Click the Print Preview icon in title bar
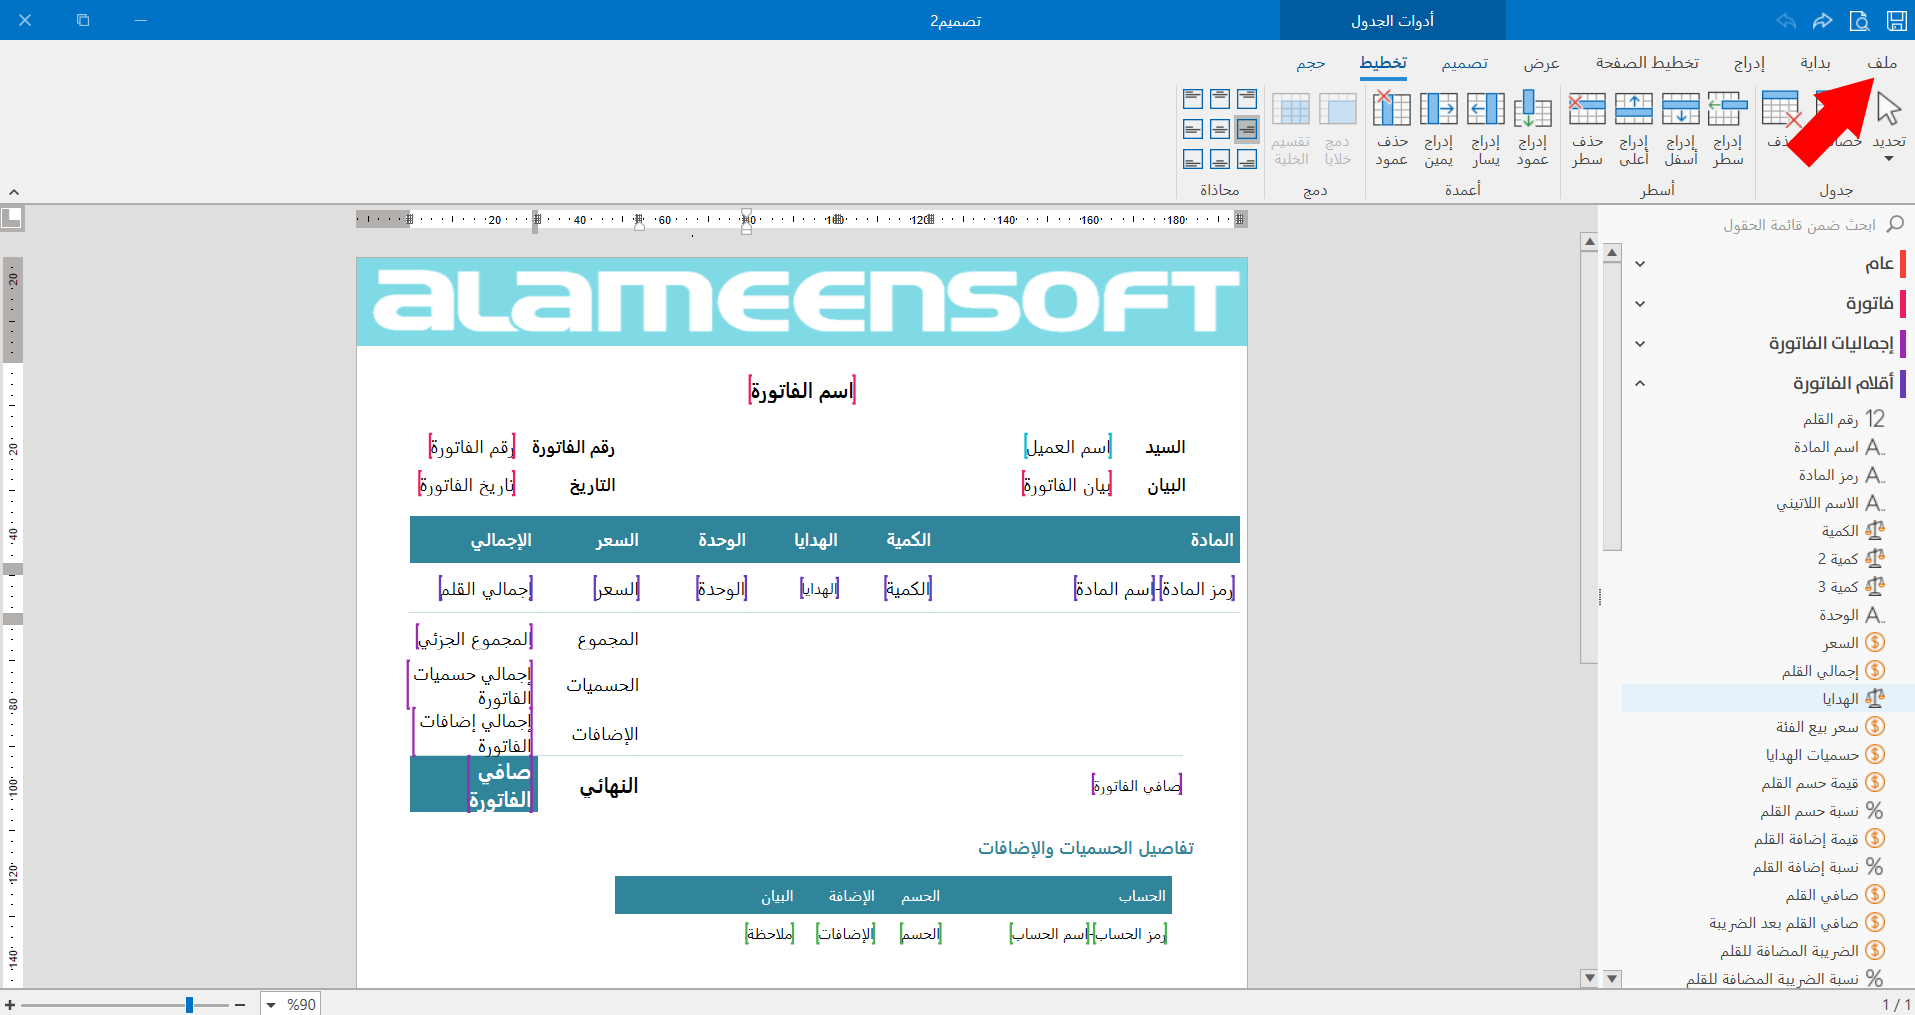Viewport: 1915px width, 1015px height. [x=1859, y=20]
